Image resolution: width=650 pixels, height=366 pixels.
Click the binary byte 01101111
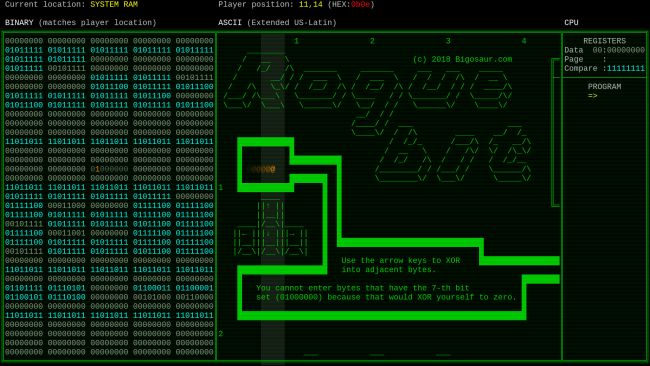pyautogui.click(x=24, y=288)
